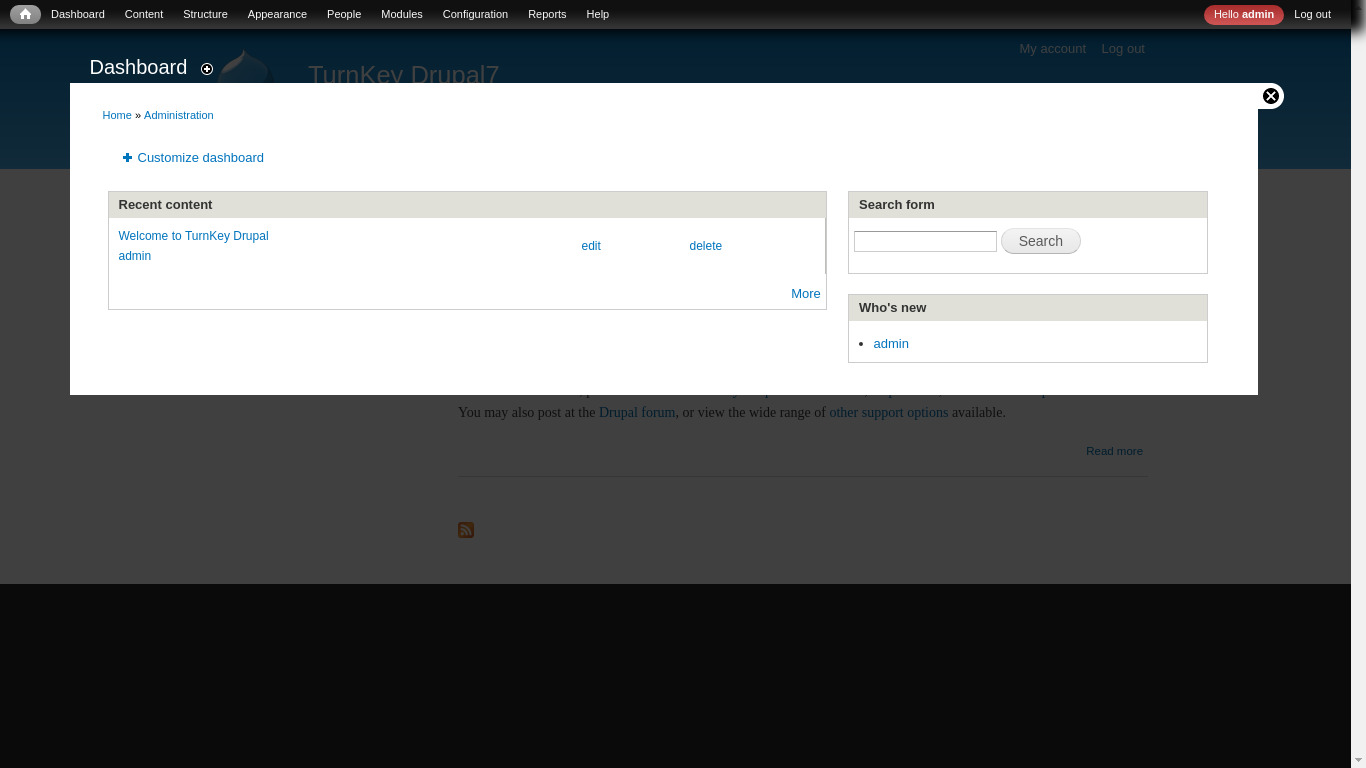
Task: Open the Modules admin page
Action: coord(401,14)
